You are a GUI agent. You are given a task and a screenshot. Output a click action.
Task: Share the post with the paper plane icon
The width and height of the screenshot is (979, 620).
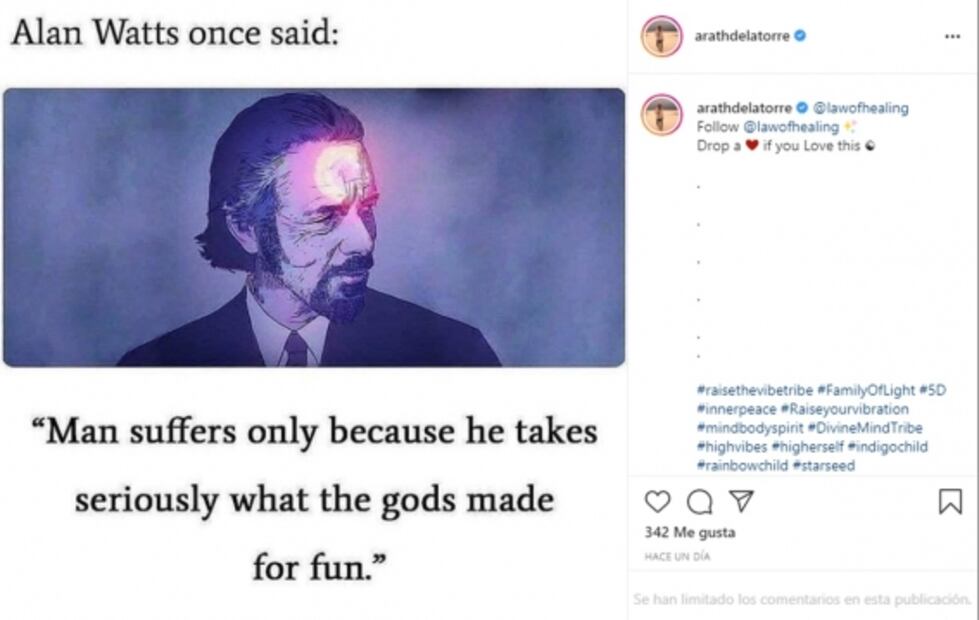tap(741, 501)
